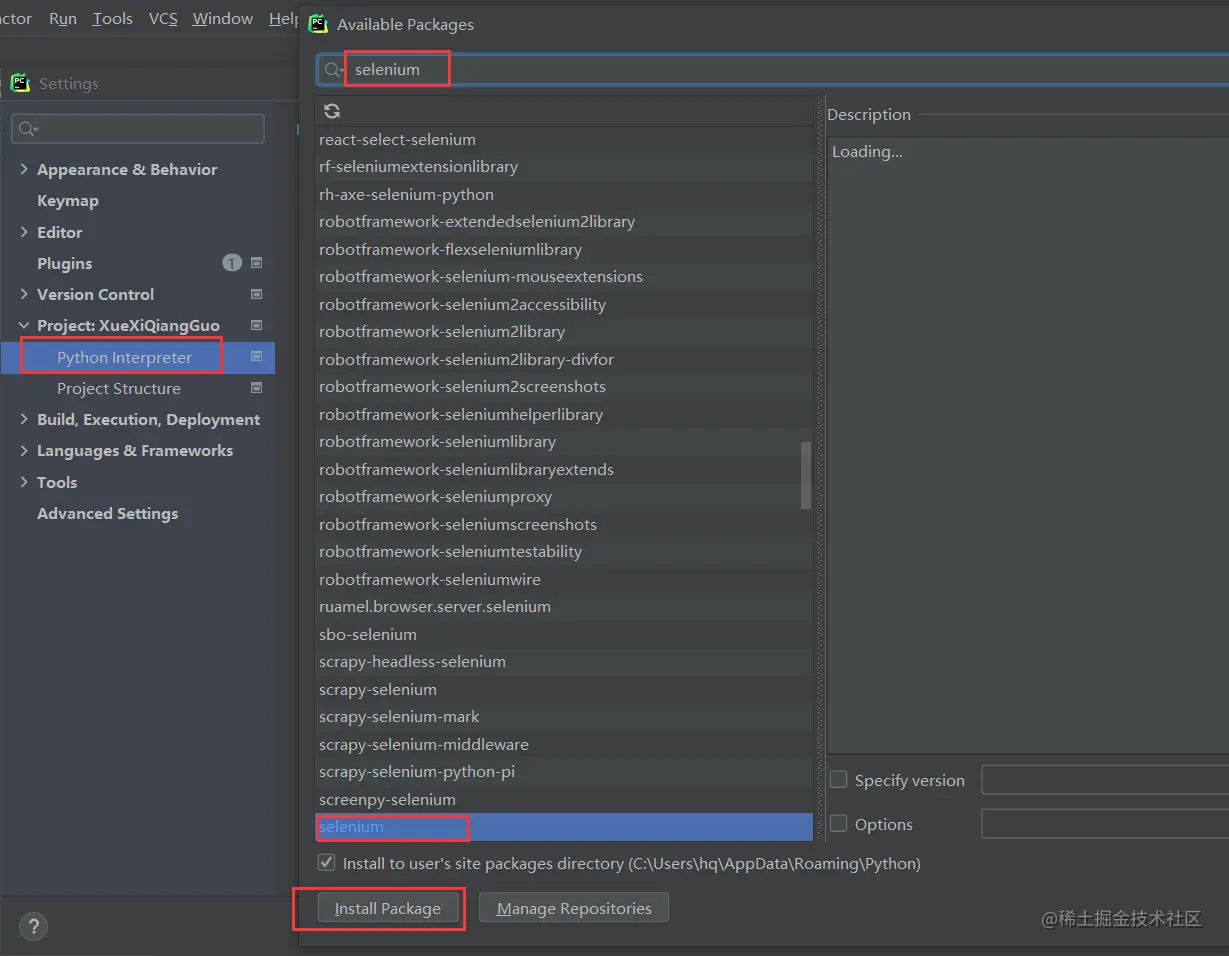Image resolution: width=1229 pixels, height=956 pixels.
Task: Click the Settings search magnifier icon
Action: [28, 129]
